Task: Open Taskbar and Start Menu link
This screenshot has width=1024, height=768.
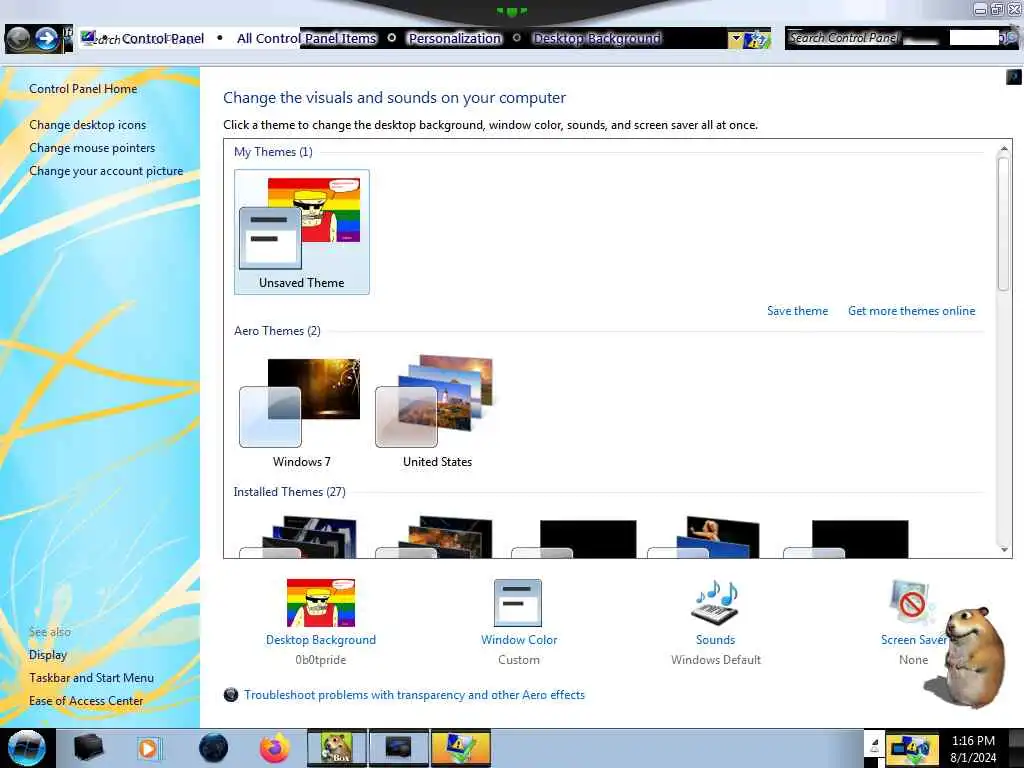Action: click(x=91, y=678)
